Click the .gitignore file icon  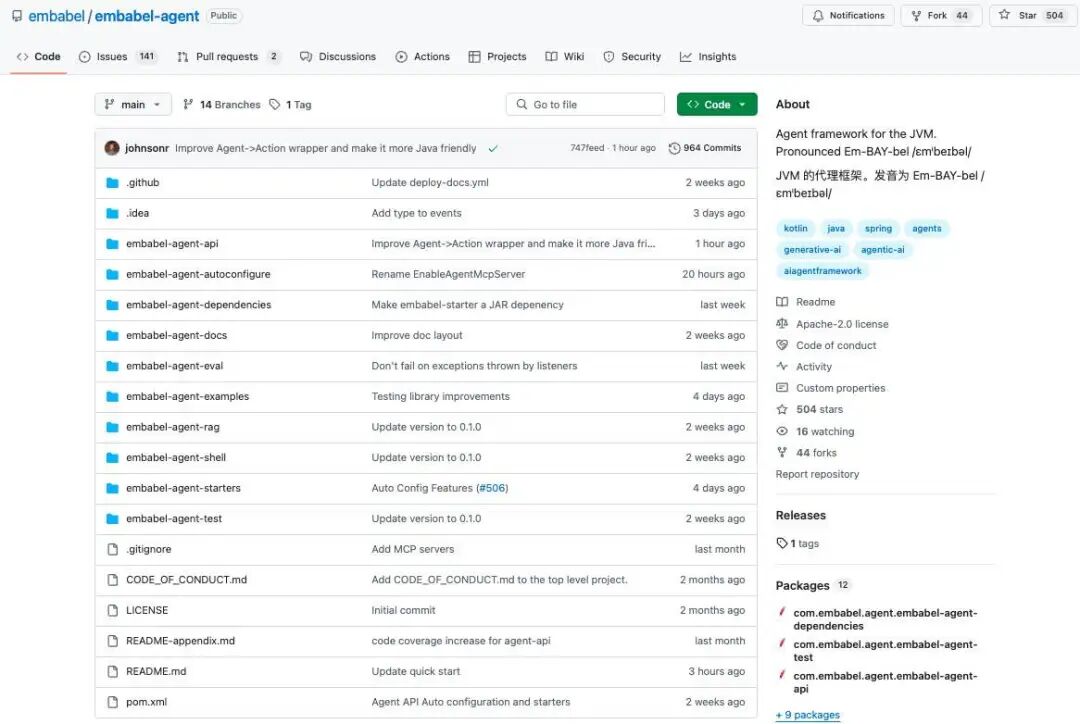[x=112, y=549]
